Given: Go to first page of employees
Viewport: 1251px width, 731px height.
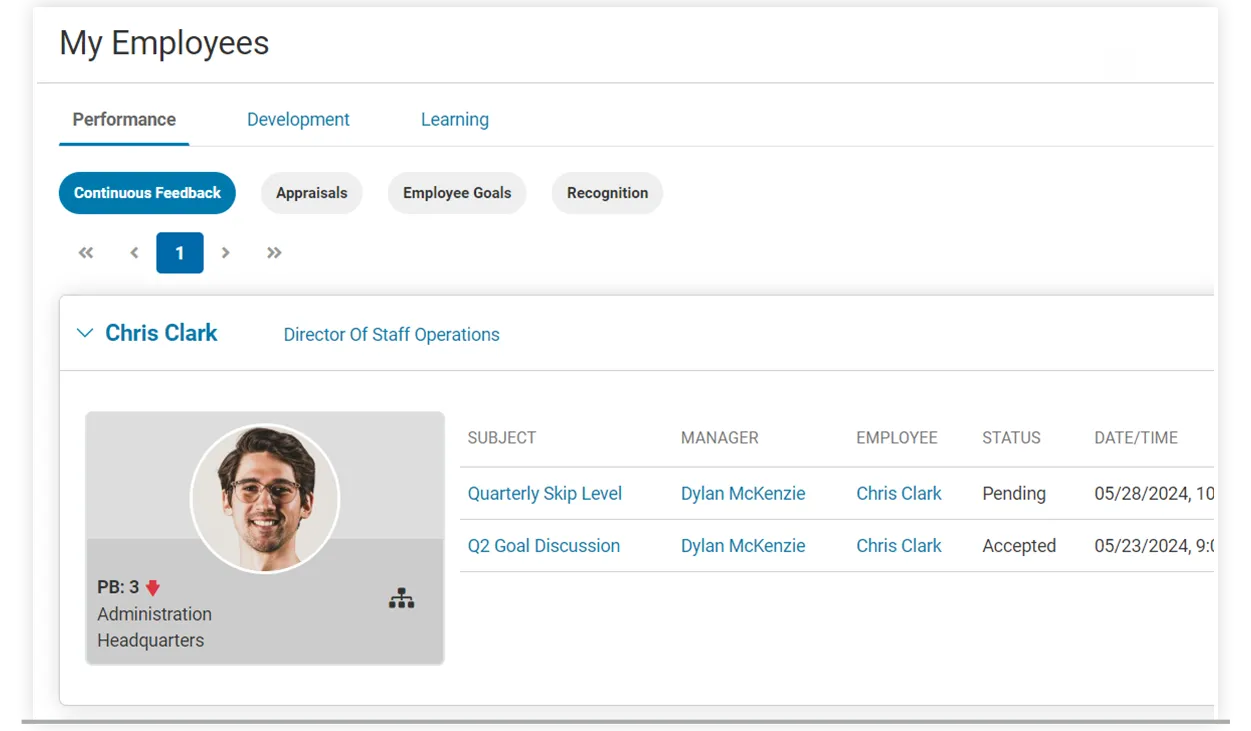Looking at the screenshot, I should click(x=86, y=253).
